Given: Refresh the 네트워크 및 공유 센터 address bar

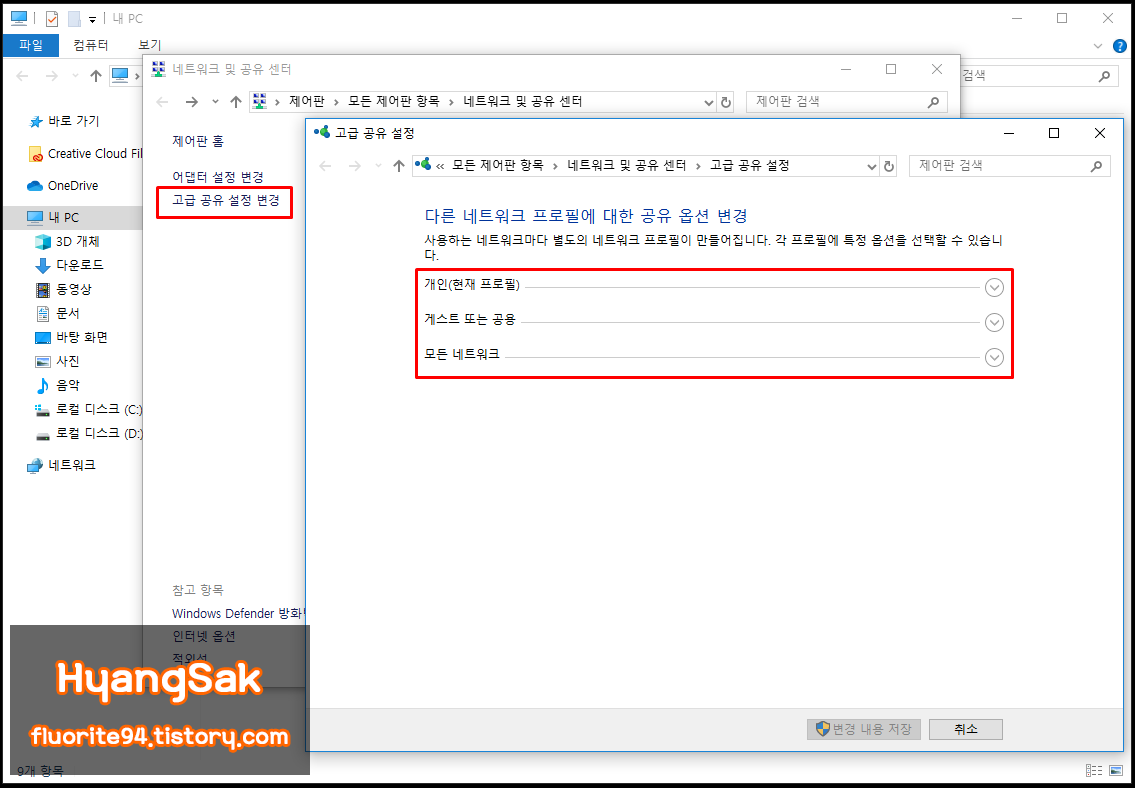Looking at the screenshot, I should coord(727,103).
